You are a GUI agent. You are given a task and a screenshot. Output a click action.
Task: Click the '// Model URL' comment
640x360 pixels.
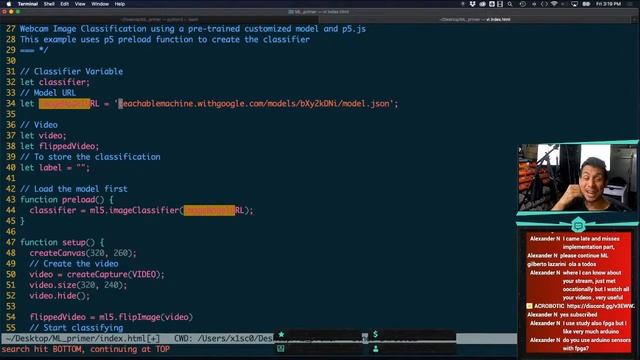(48, 93)
